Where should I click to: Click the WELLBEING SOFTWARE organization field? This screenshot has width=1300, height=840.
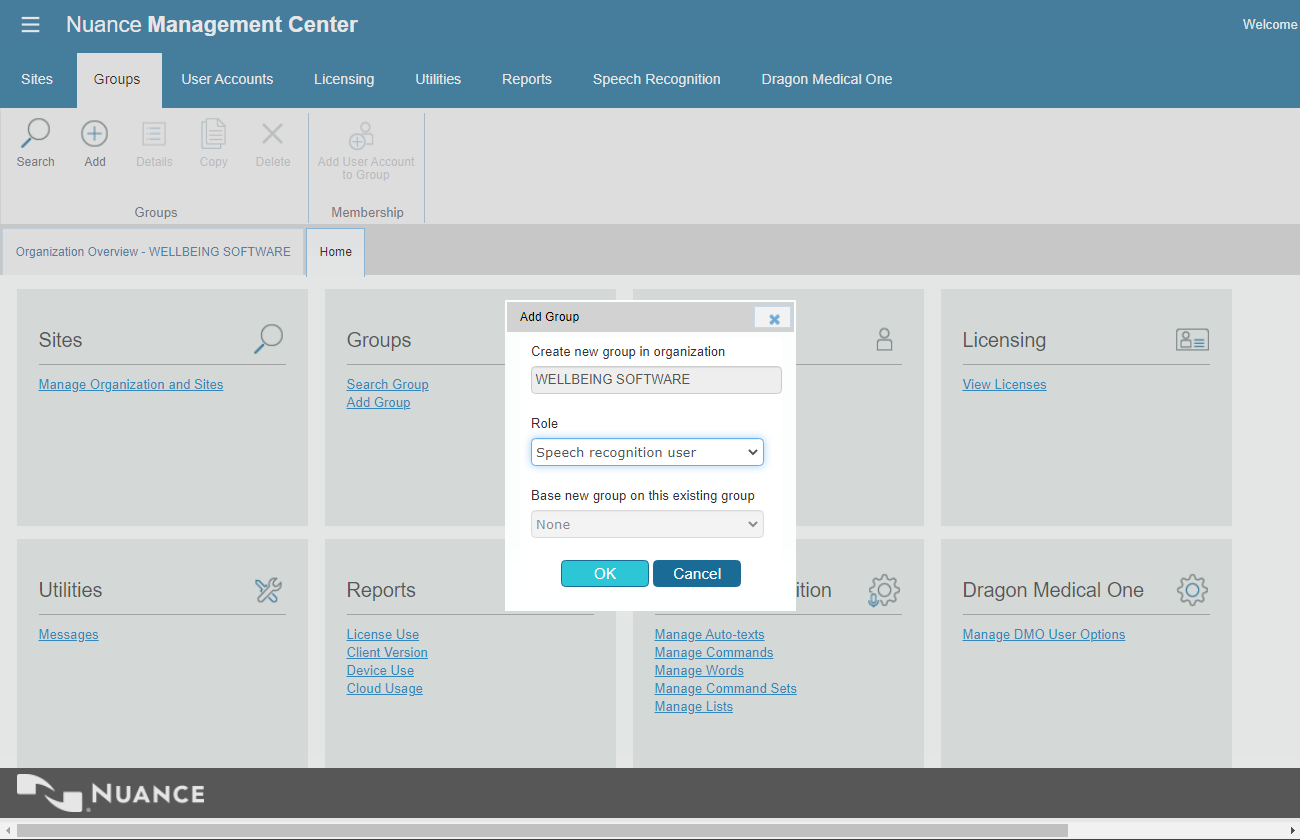tap(656, 380)
